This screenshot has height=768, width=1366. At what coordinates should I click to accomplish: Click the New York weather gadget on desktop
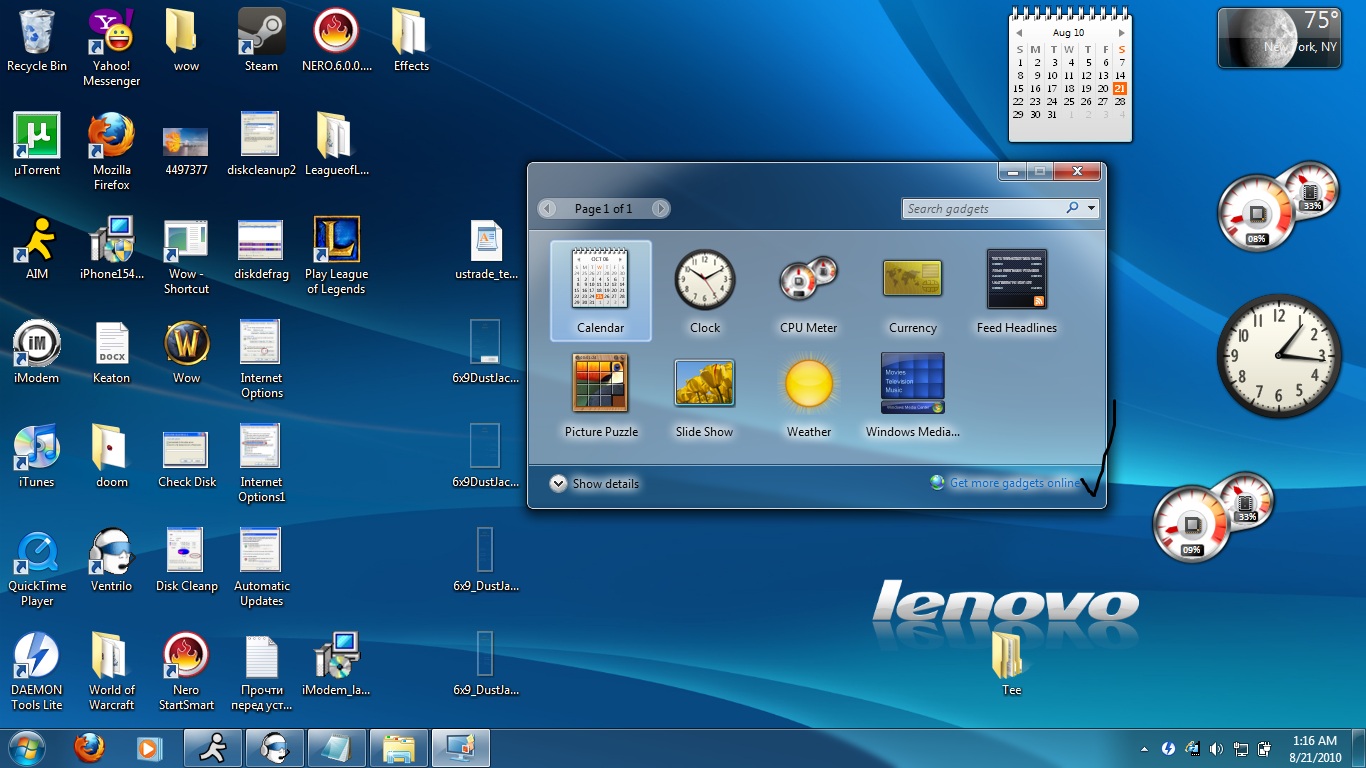coord(1279,38)
